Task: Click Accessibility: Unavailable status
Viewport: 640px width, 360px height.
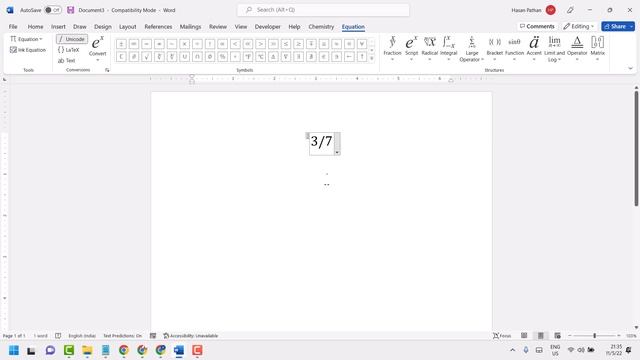Action: [191, 336]
